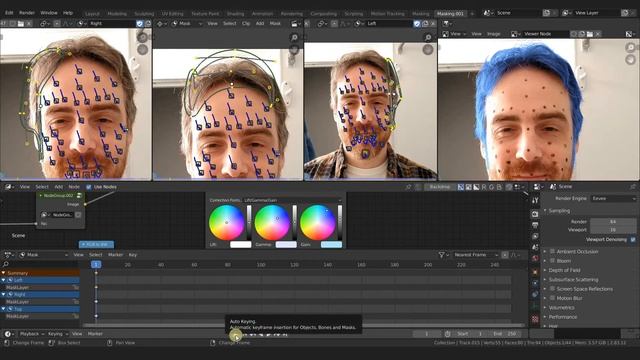
Task: Click zoom magnifier icon in middle clip view
Action: click(294, 38)
